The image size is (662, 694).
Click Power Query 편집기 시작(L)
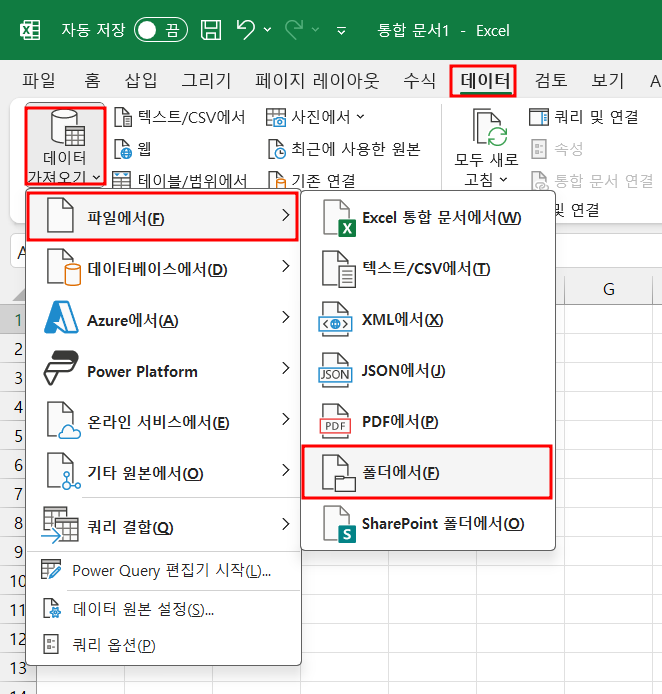[163, 571]
